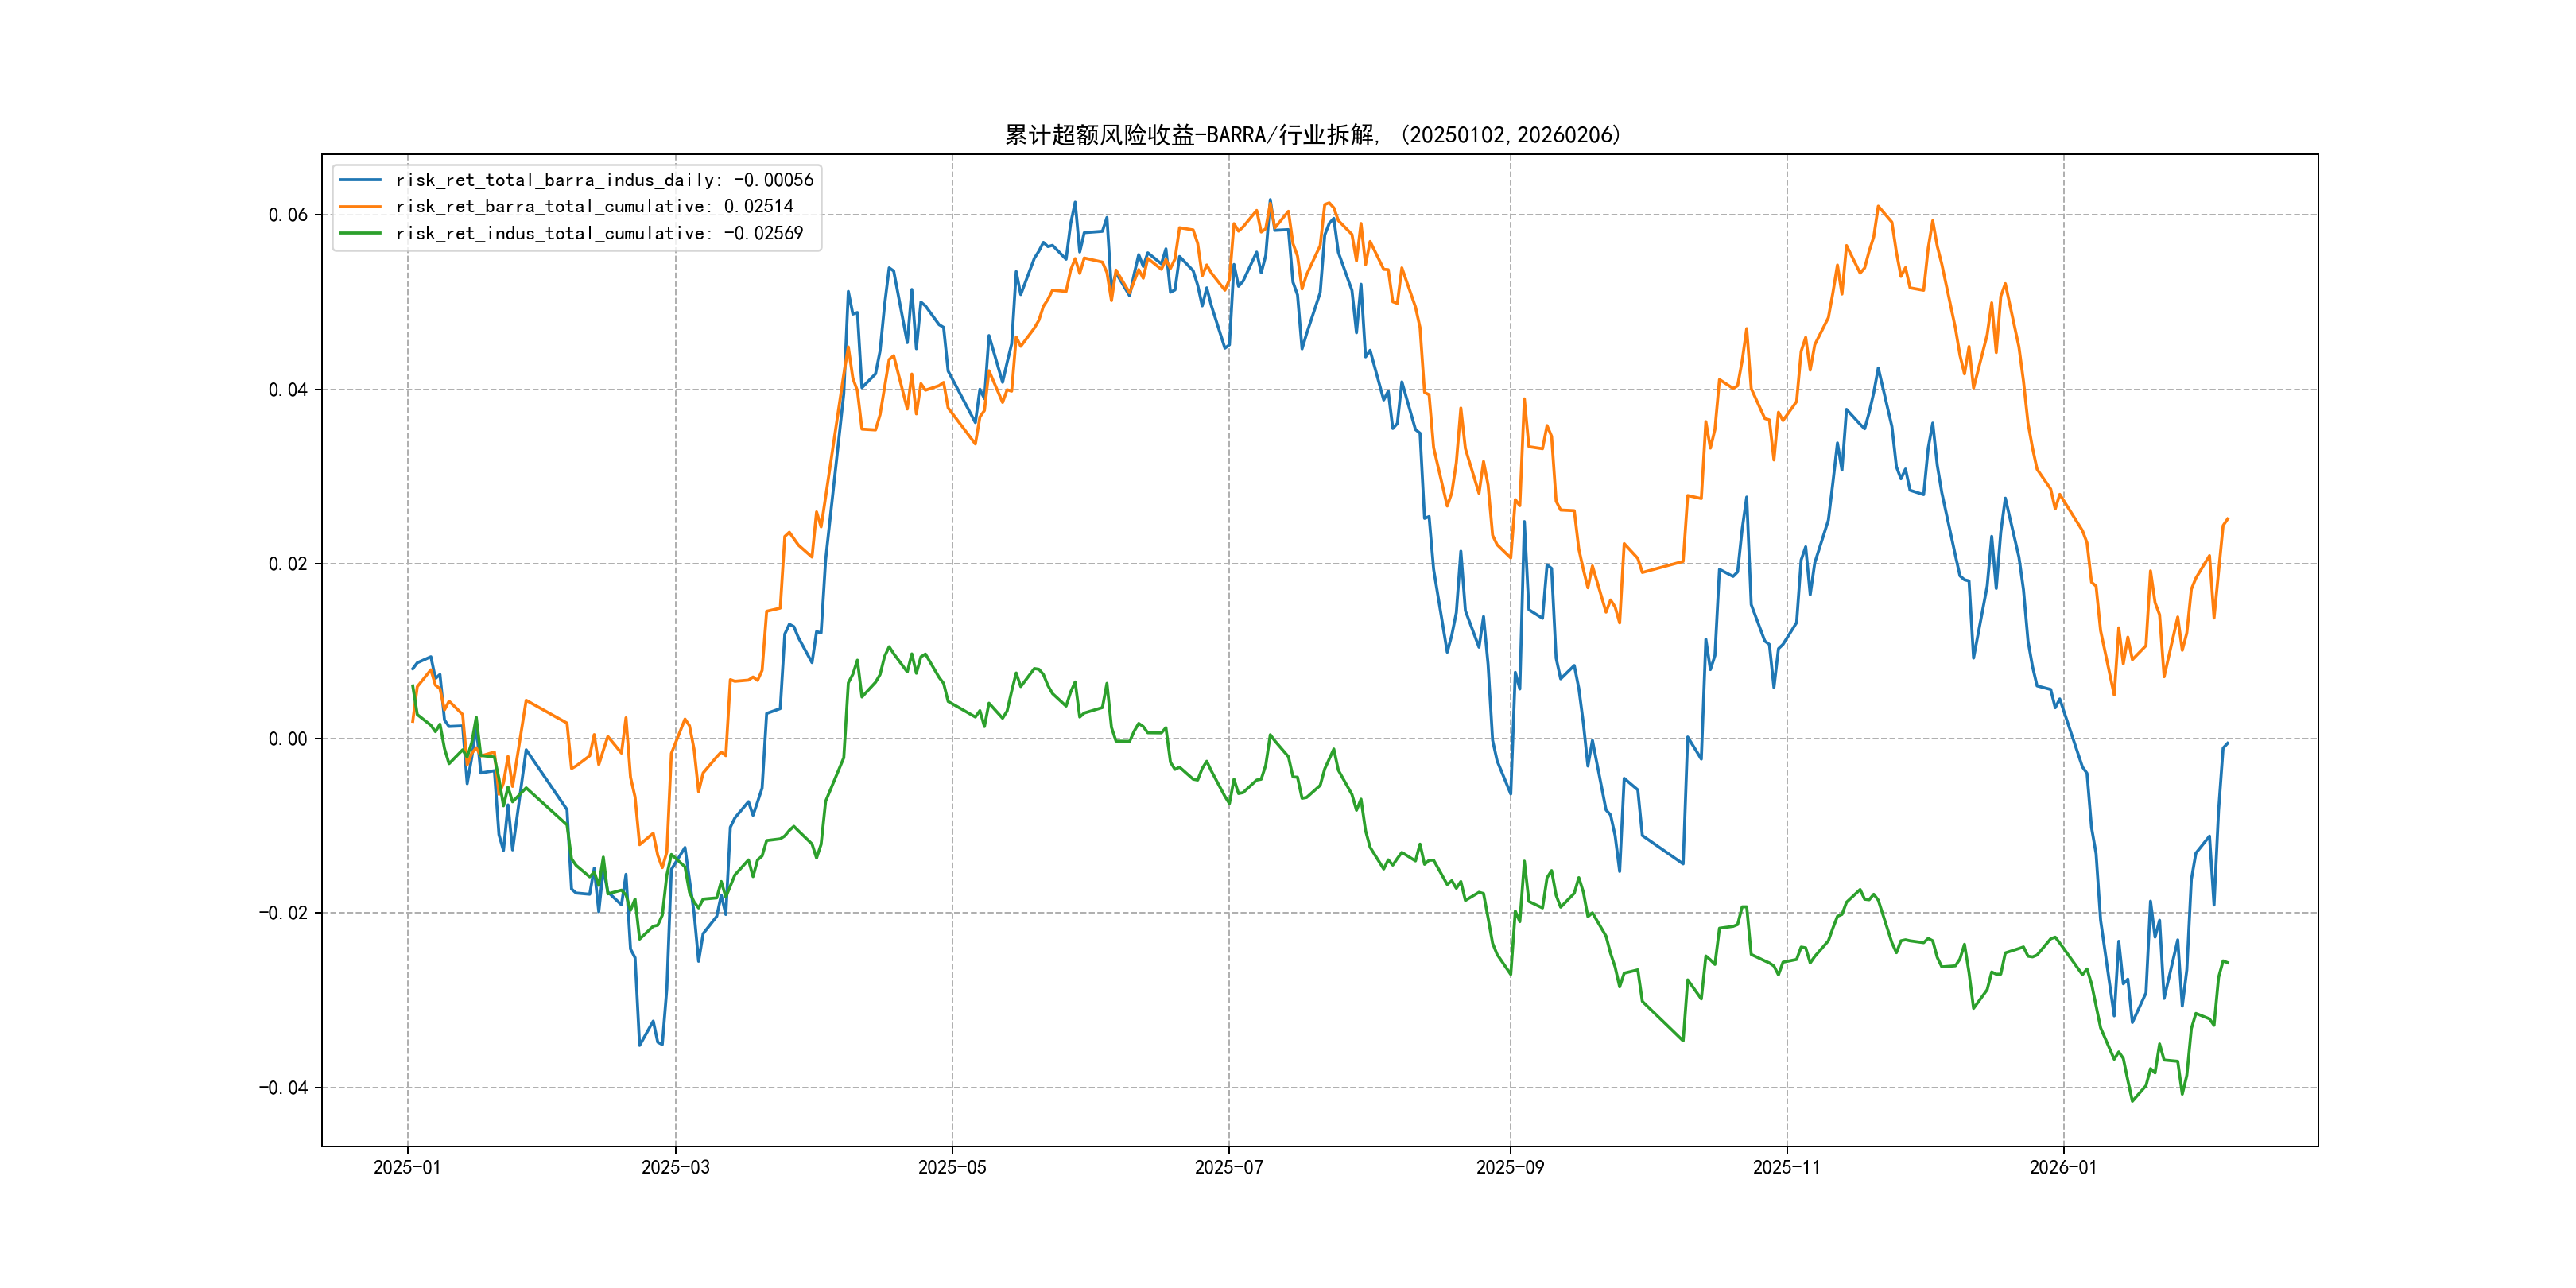Click the 2025-07 x-axis tick label

[x=1229, y=1167]
